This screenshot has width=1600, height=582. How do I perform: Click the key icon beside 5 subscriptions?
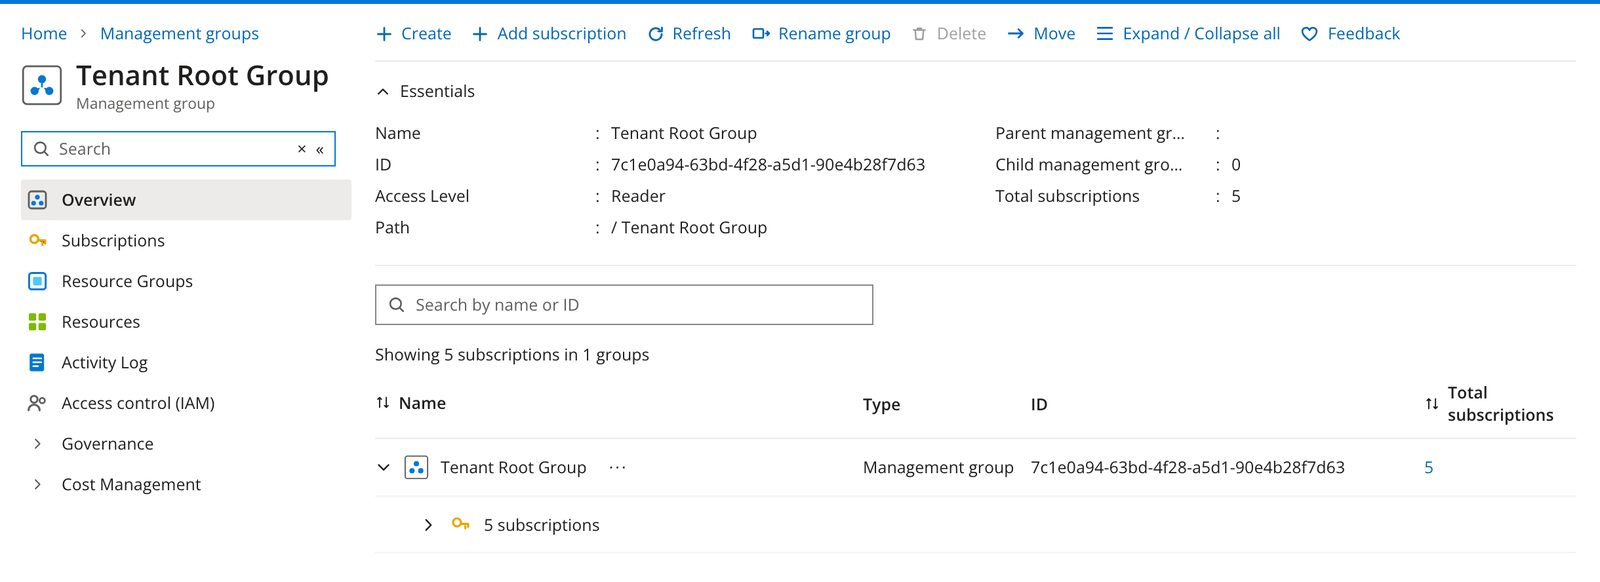pyautogui.click(x=461, y=524)
